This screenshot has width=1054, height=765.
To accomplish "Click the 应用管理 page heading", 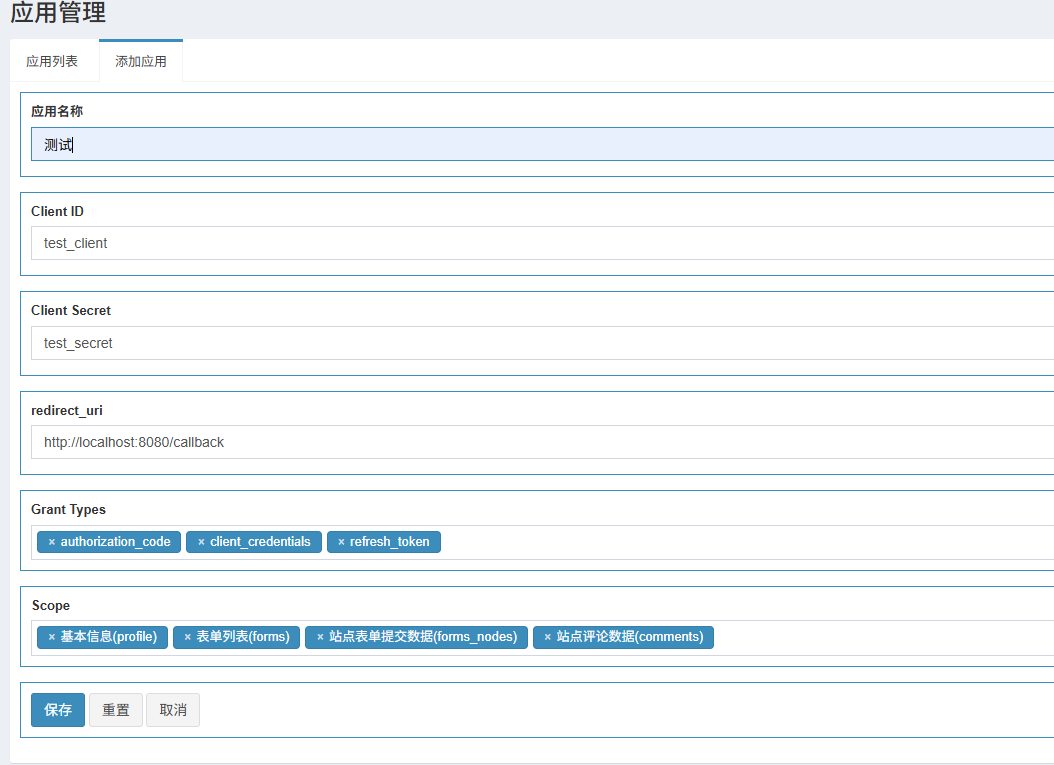I will point(58,14).
